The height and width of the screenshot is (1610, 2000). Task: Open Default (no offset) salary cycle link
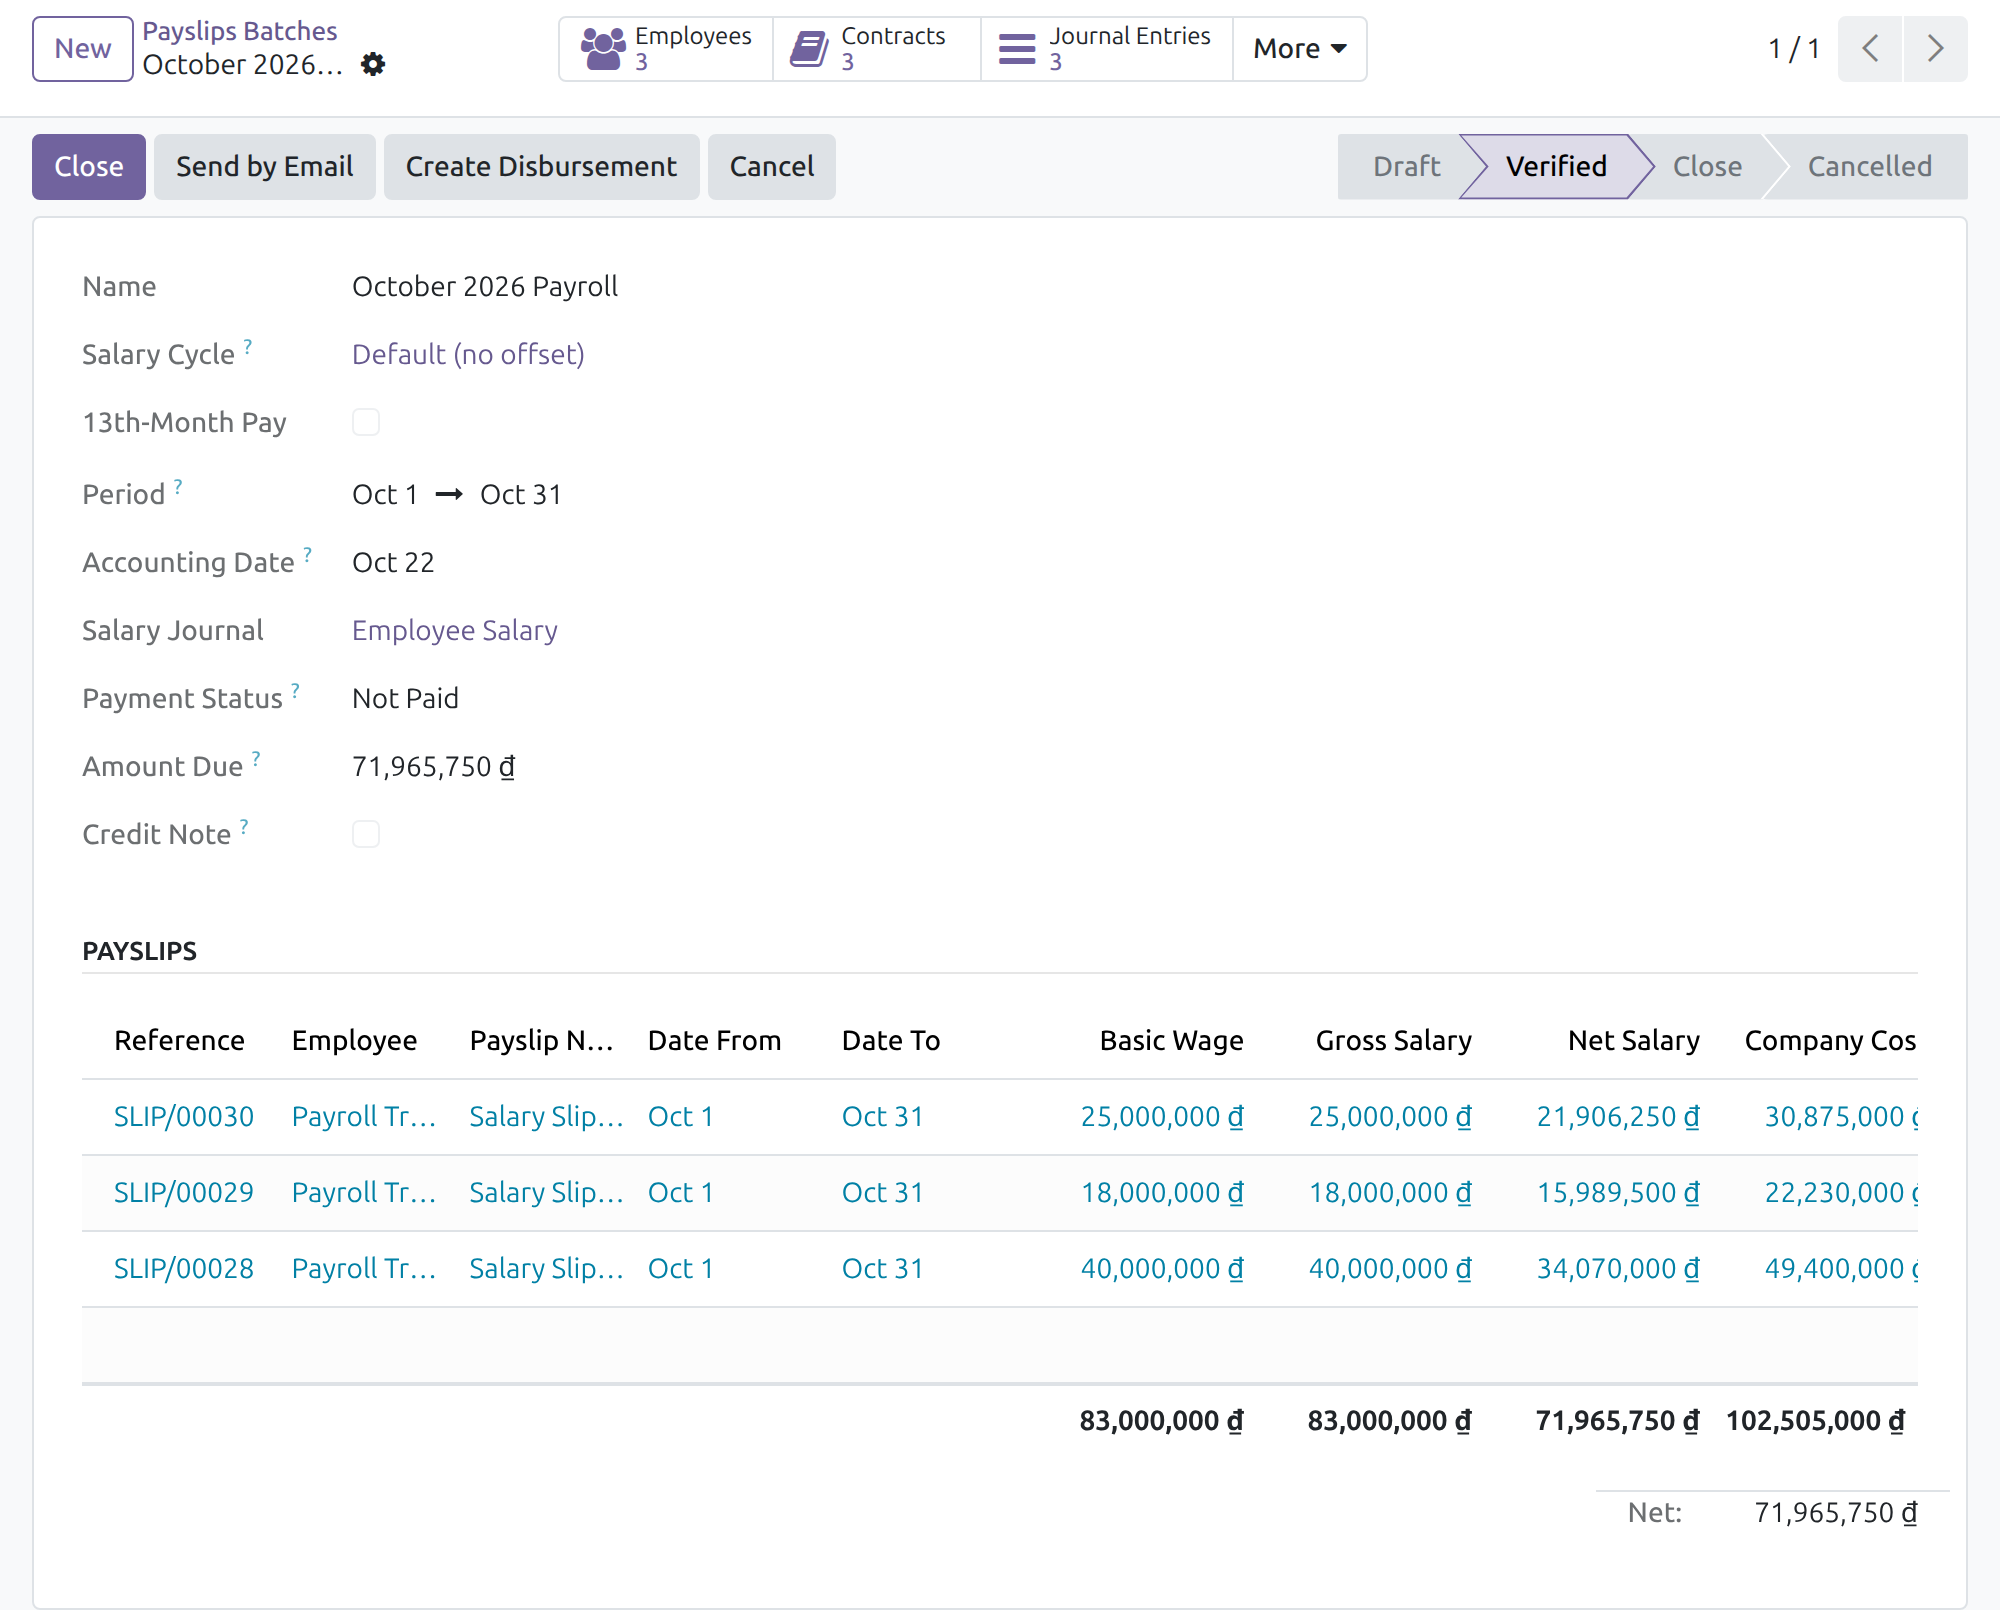click(468, 354)
